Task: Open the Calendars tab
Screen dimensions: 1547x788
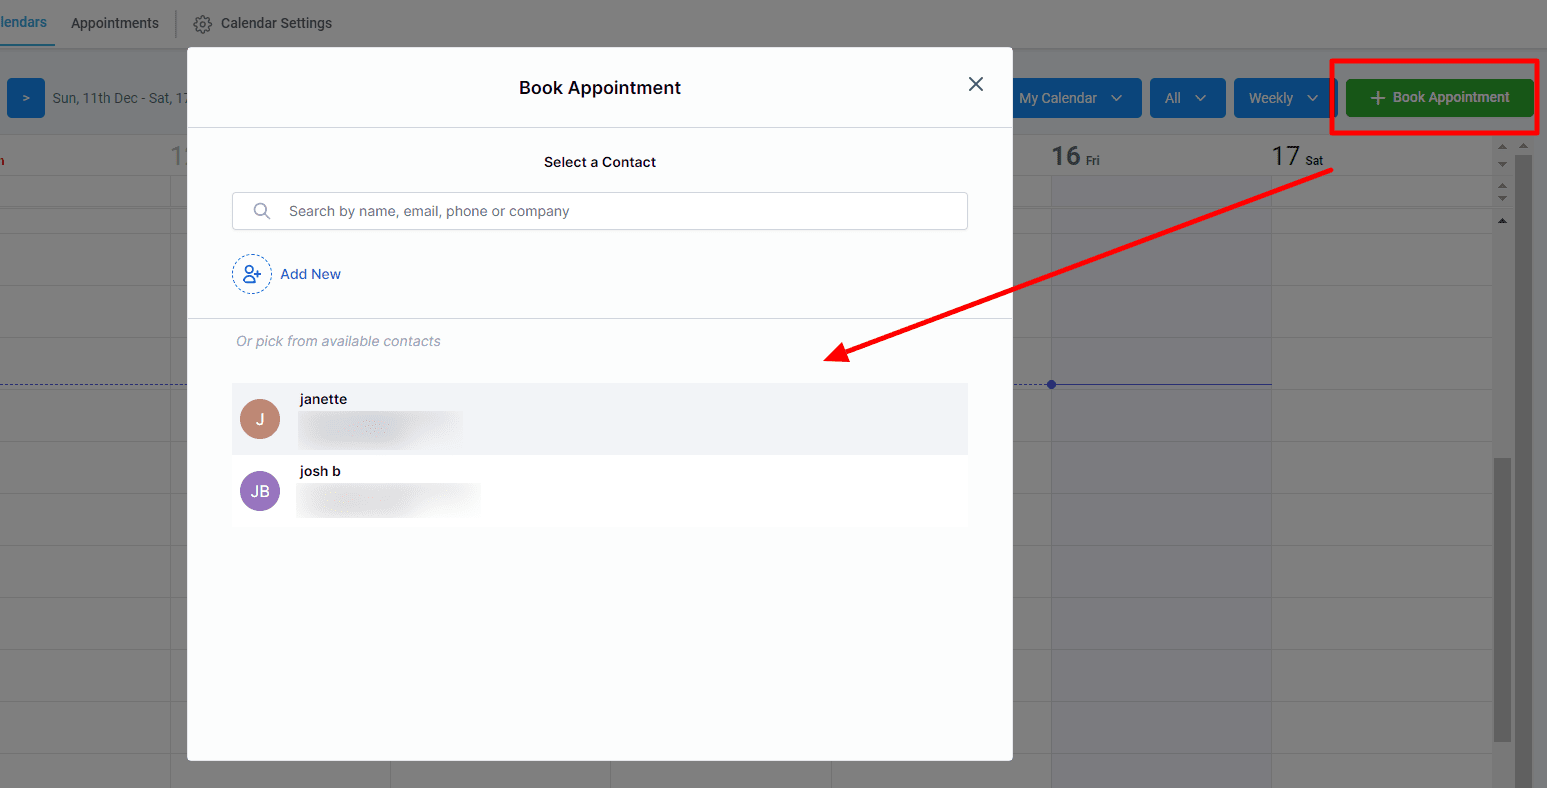Action: pyautogui.click(x=23, y=22)
